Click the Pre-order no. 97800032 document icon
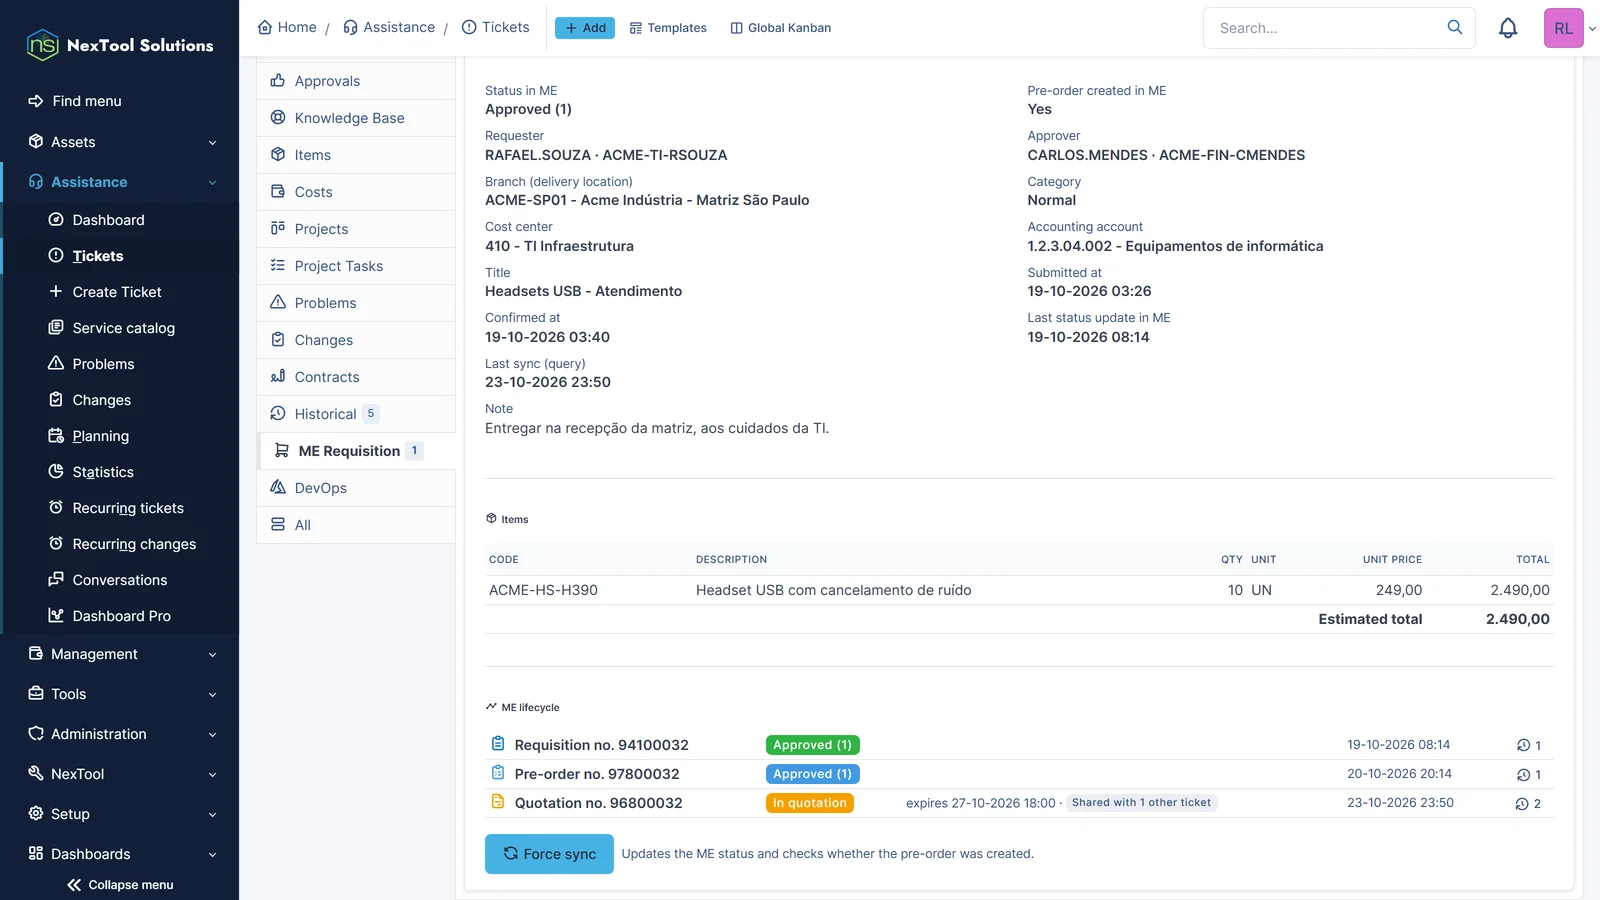The width and height of the screenshot is (1600, 900). [498, 773]
